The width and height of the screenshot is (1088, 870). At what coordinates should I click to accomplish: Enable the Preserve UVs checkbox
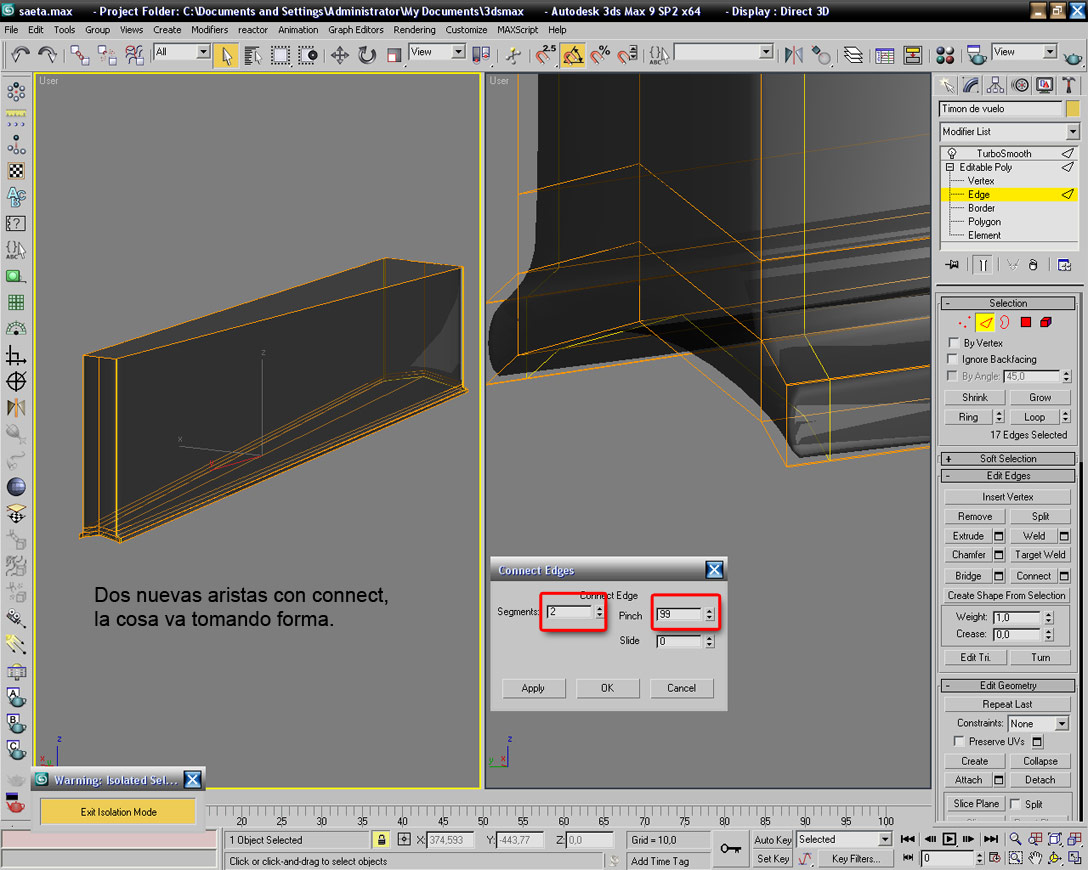959,741
